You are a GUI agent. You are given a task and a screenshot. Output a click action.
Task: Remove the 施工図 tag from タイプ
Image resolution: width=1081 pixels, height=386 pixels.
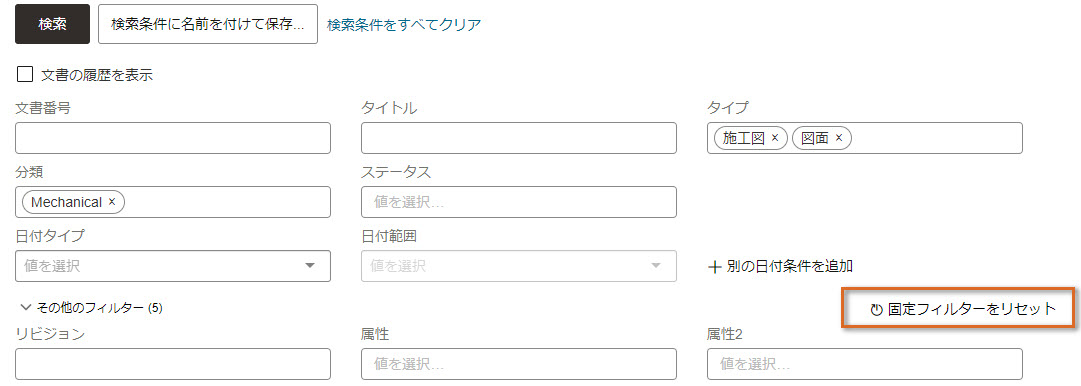[775, 138]
